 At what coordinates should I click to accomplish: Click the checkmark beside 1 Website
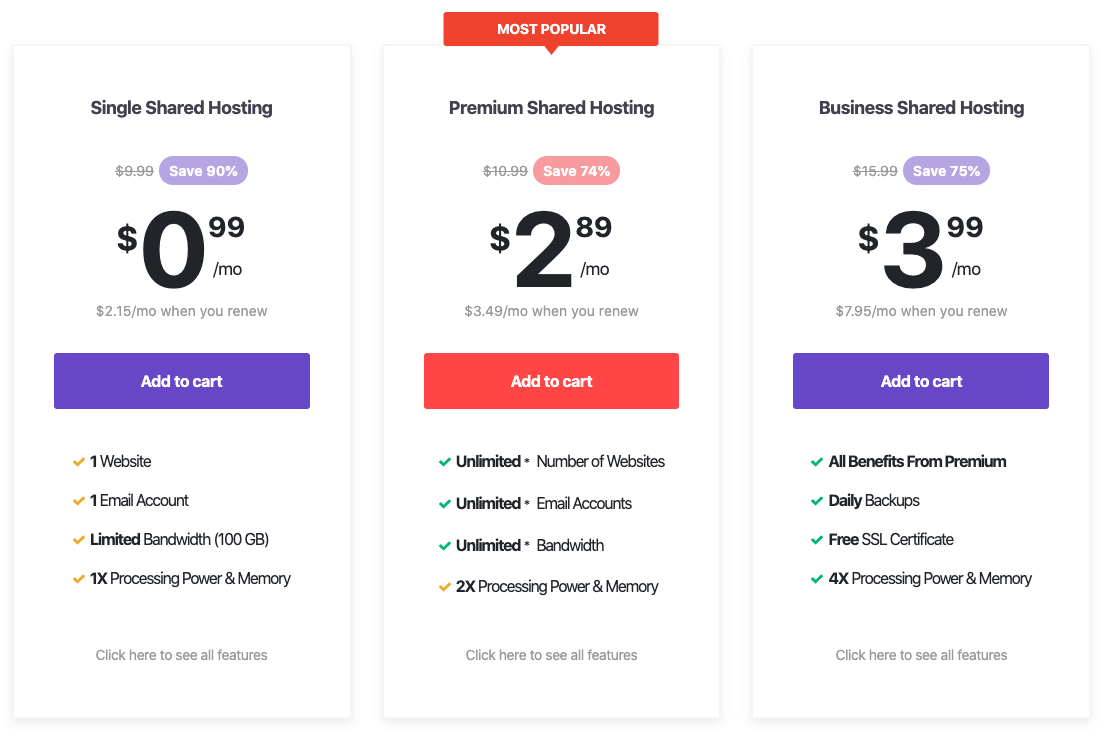[79, 462]
